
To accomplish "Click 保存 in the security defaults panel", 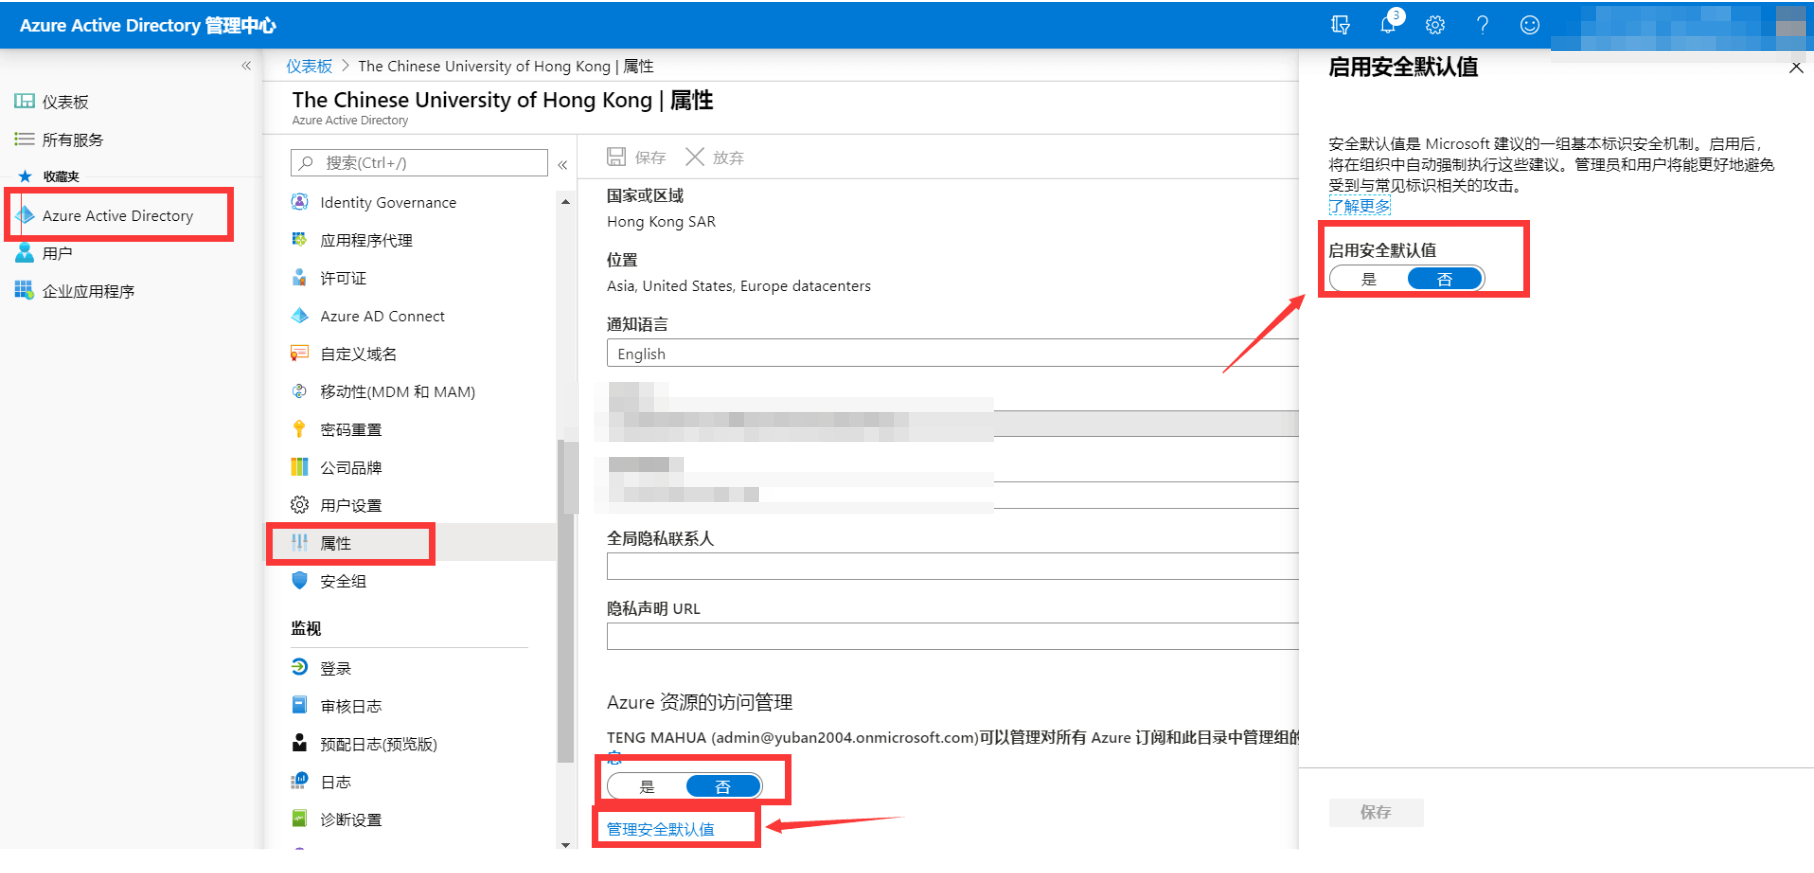I will click(x=1376, y=812).
